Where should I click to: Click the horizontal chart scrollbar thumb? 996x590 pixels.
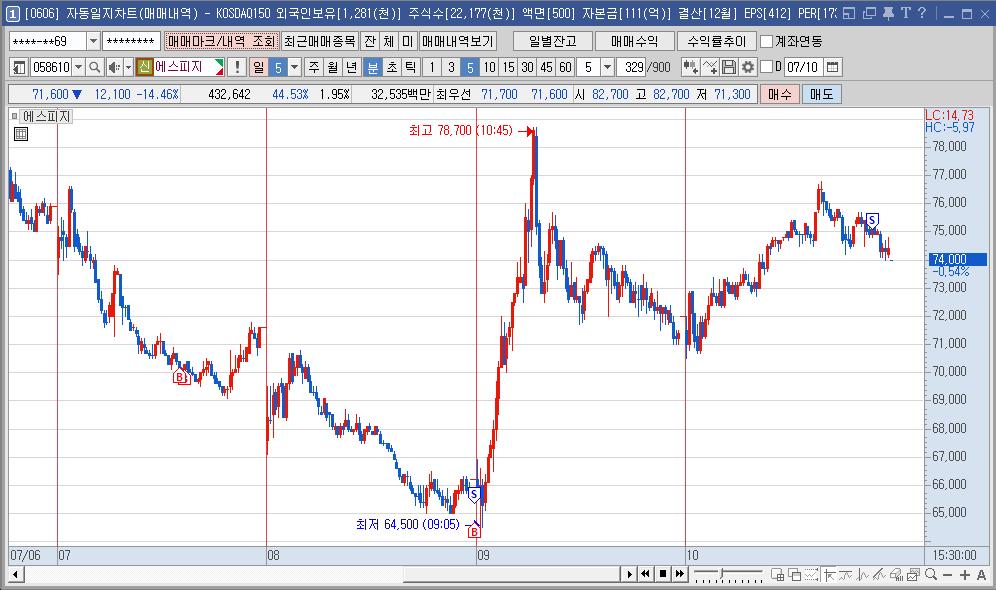[511, 574]
